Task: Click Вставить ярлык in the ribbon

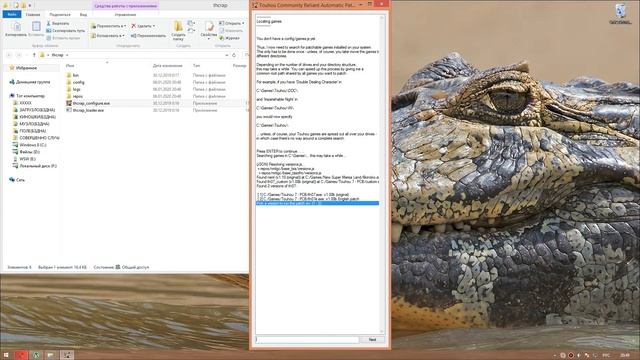Action: tap(63, 38)
